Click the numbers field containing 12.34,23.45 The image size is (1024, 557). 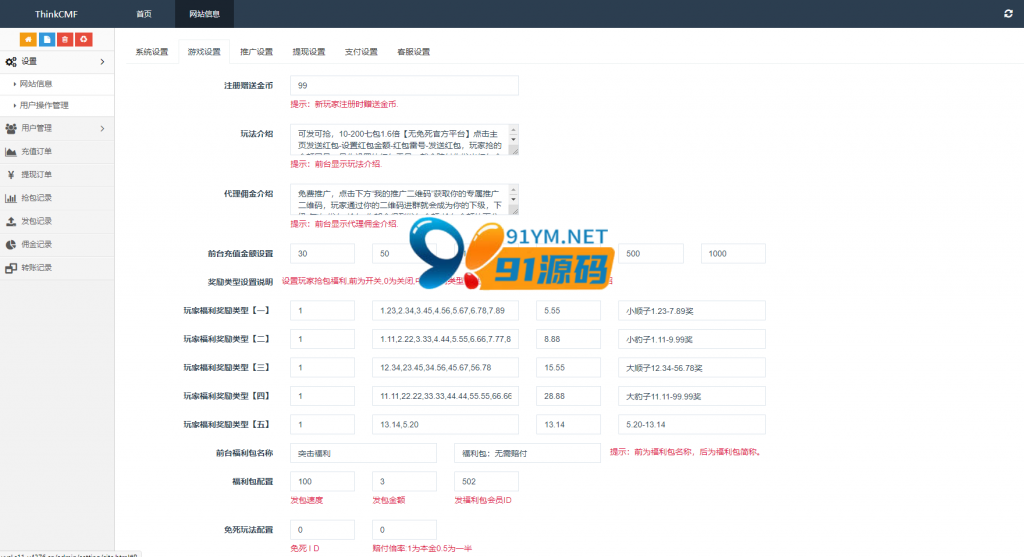pyautogui.click(x=445, y=368)
